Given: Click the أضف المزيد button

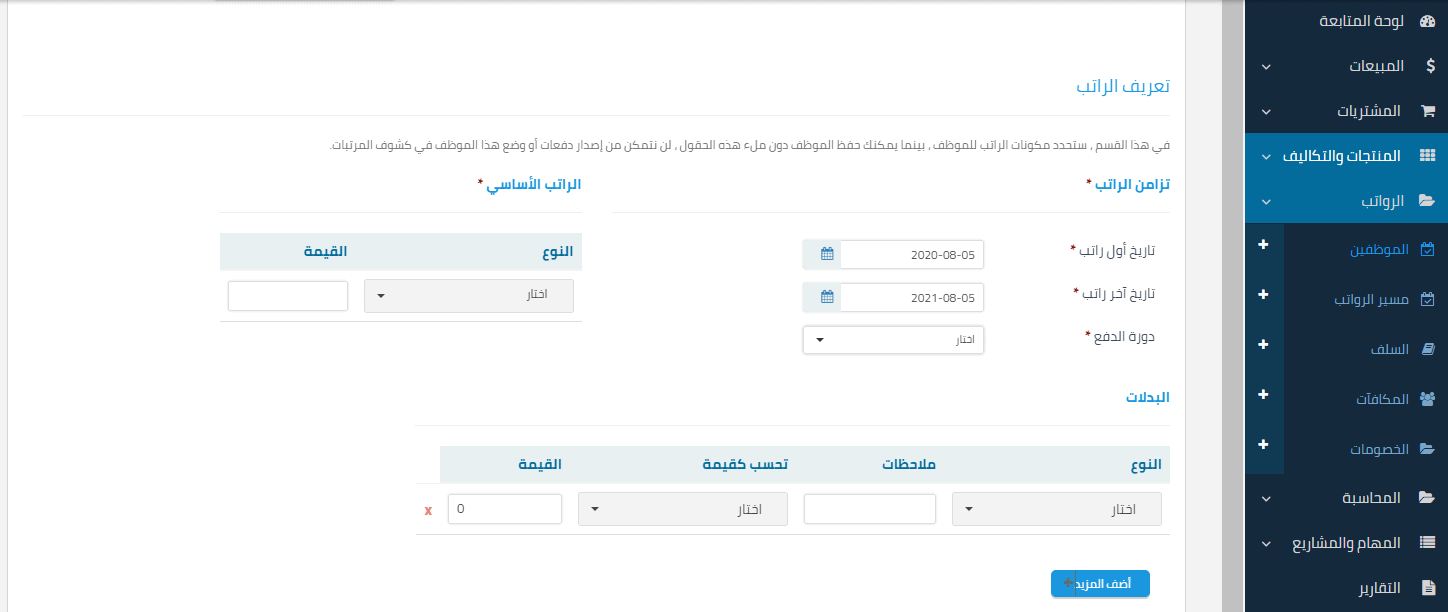Looking at the screenshot, I should point(1100,583).
